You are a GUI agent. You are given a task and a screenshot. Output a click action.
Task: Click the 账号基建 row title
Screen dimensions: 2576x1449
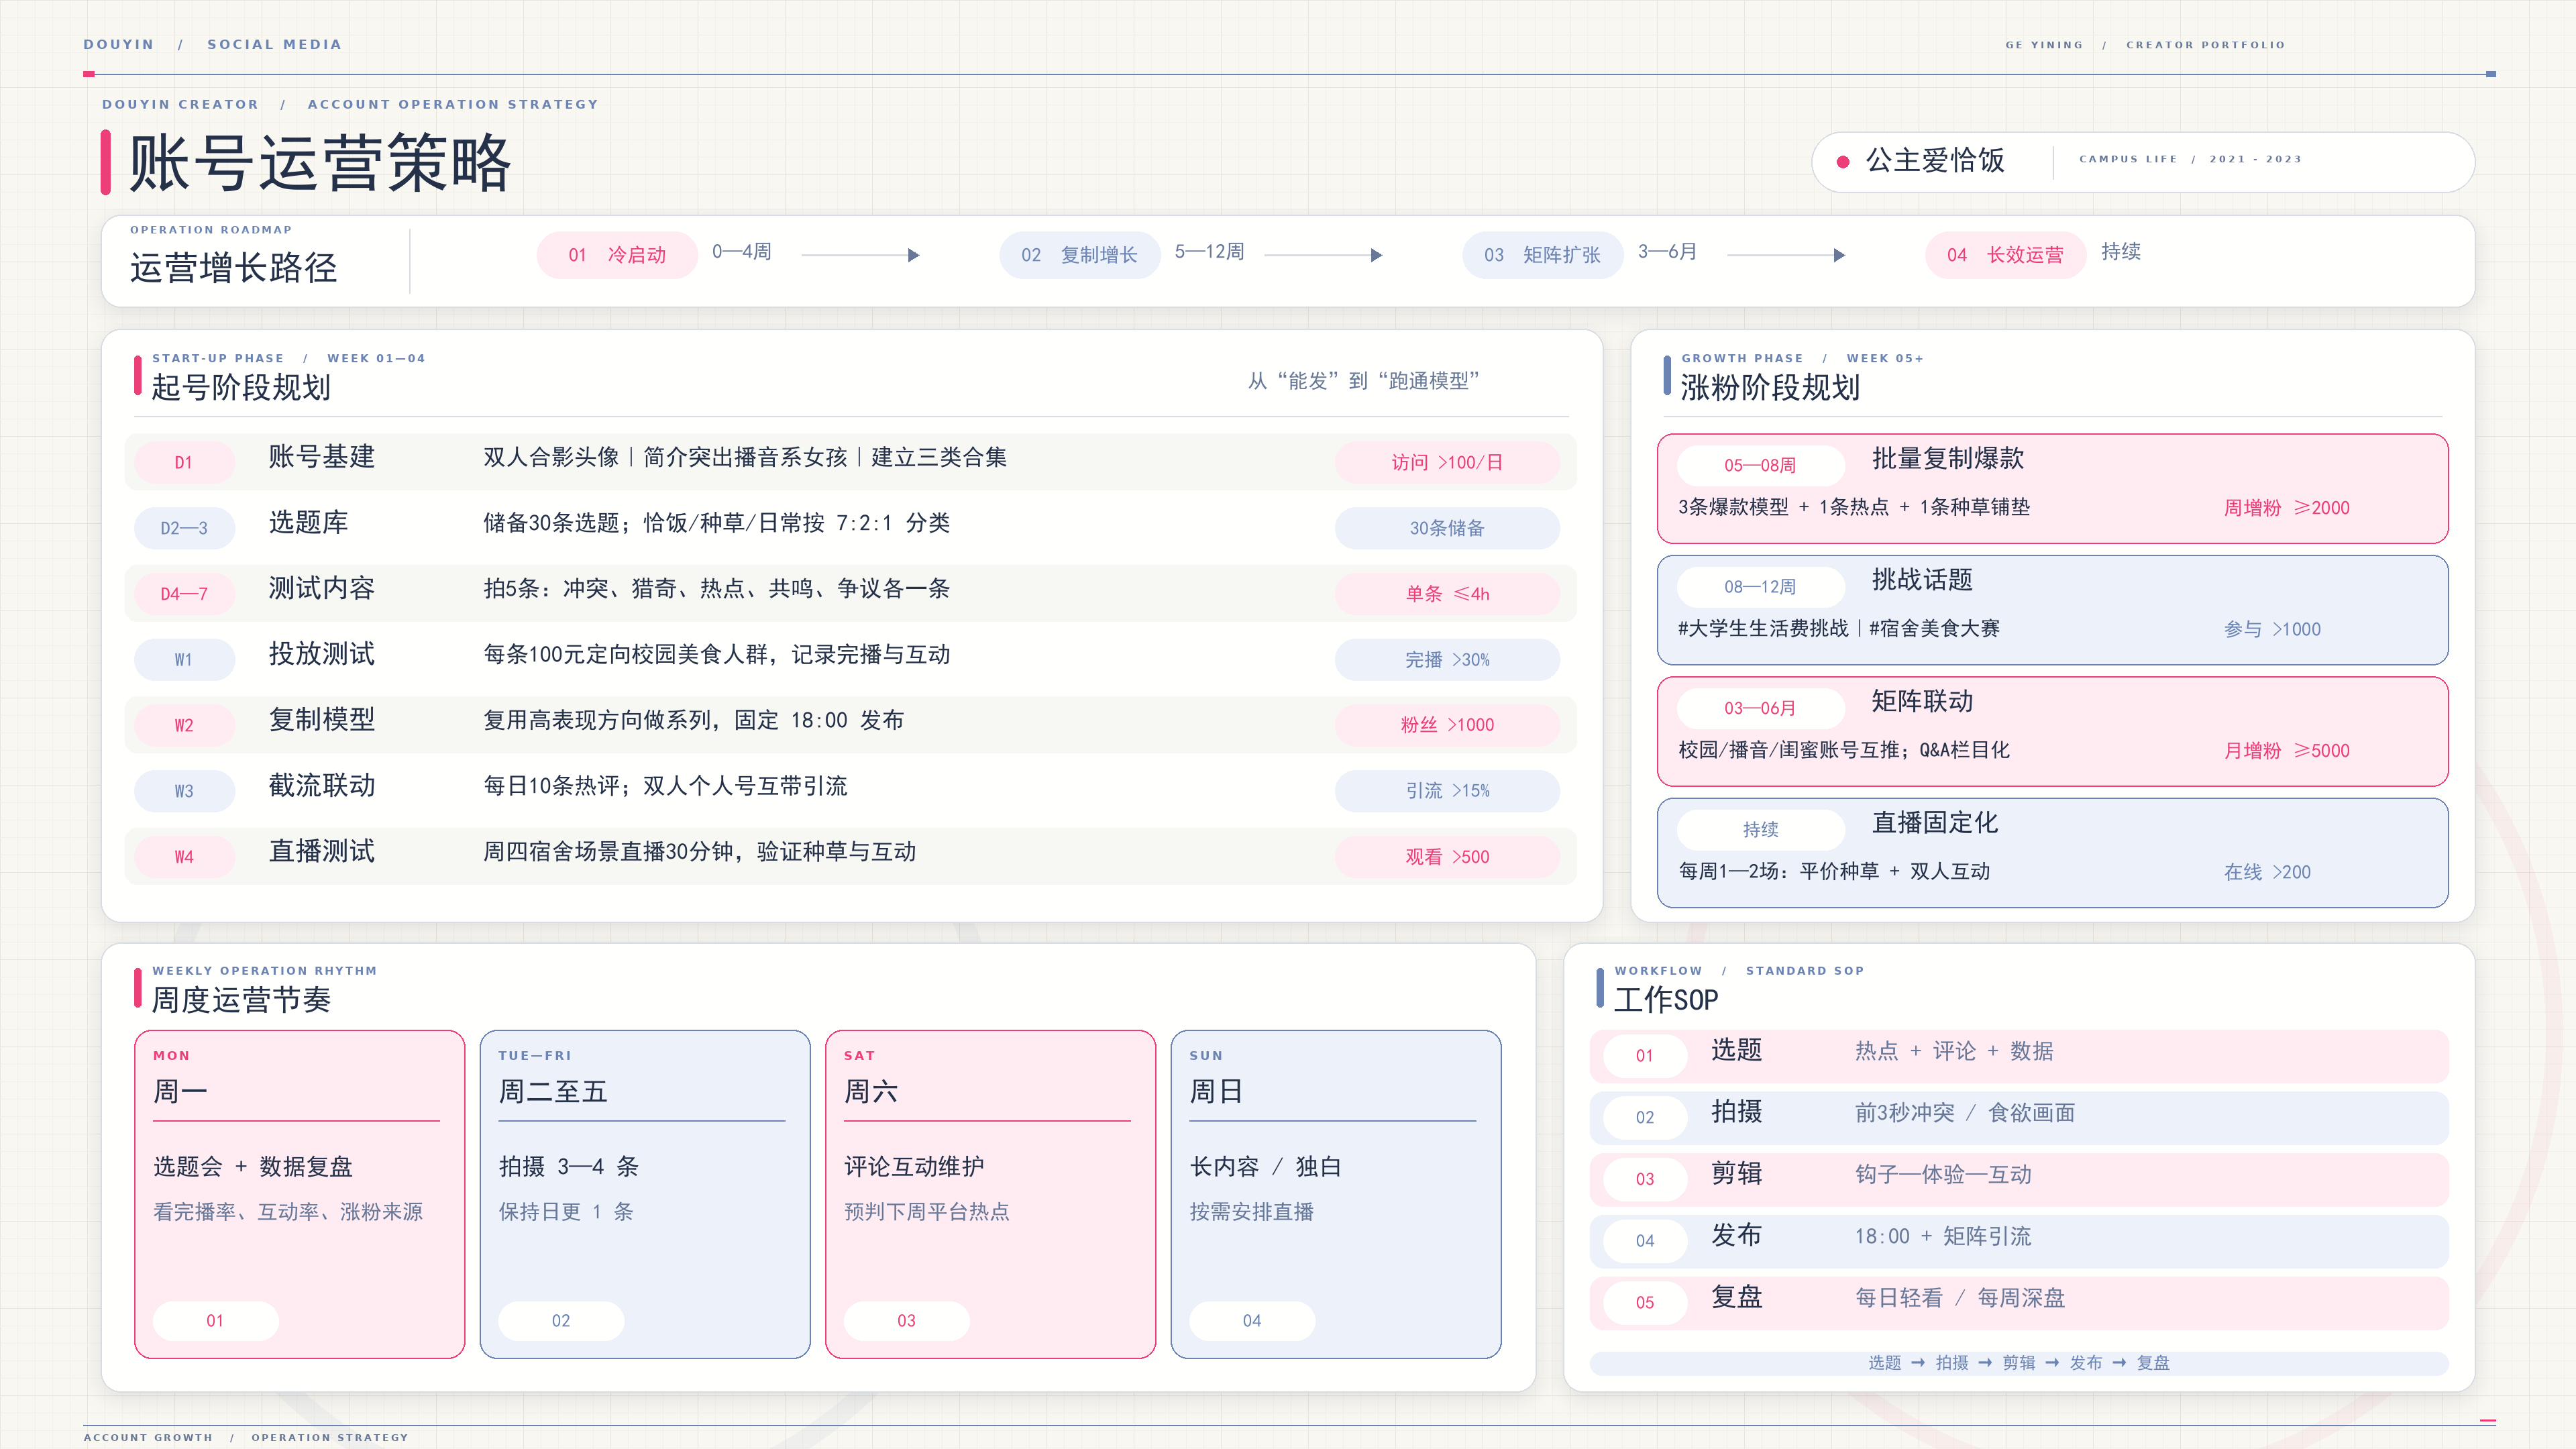(321, 457)
